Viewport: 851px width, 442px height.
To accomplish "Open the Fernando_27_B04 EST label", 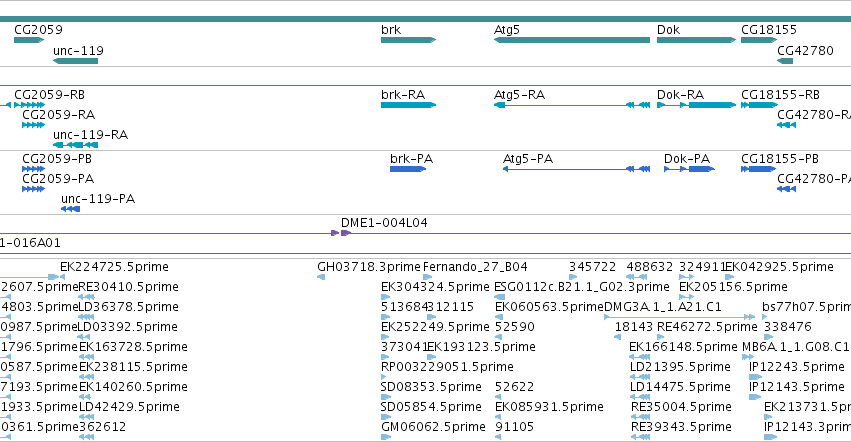I will click(x=475, y=267).
